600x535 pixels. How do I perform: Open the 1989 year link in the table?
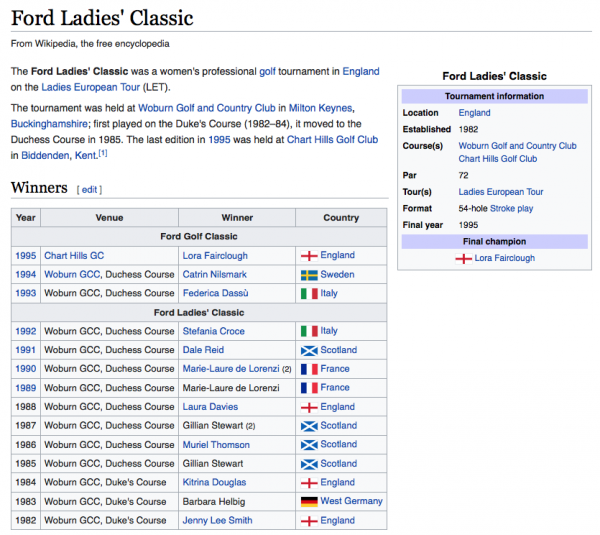coord(26,388)
